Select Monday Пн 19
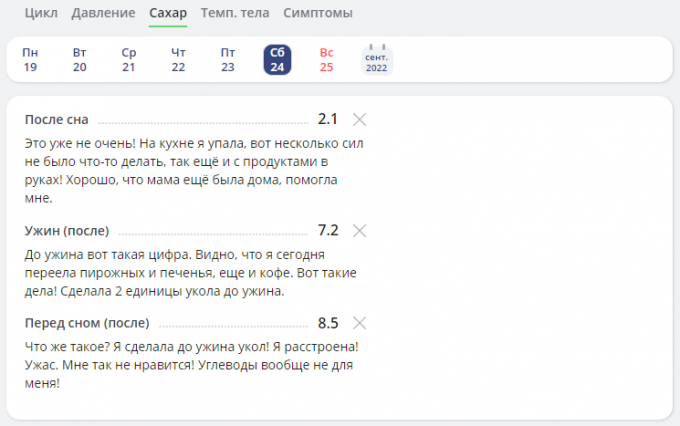Image resolution: width=680 pixels, height=426 pixels. [31, 60]
